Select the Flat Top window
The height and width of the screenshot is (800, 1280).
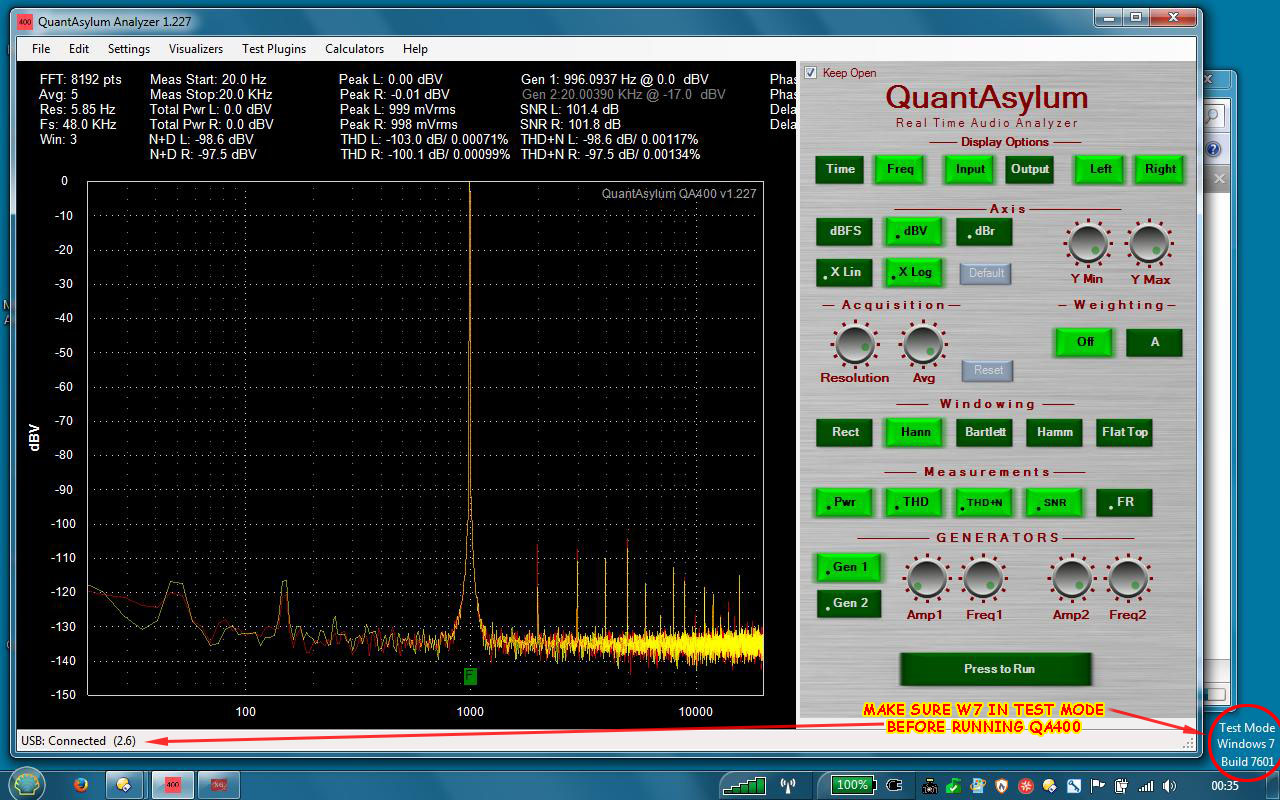1124,432
